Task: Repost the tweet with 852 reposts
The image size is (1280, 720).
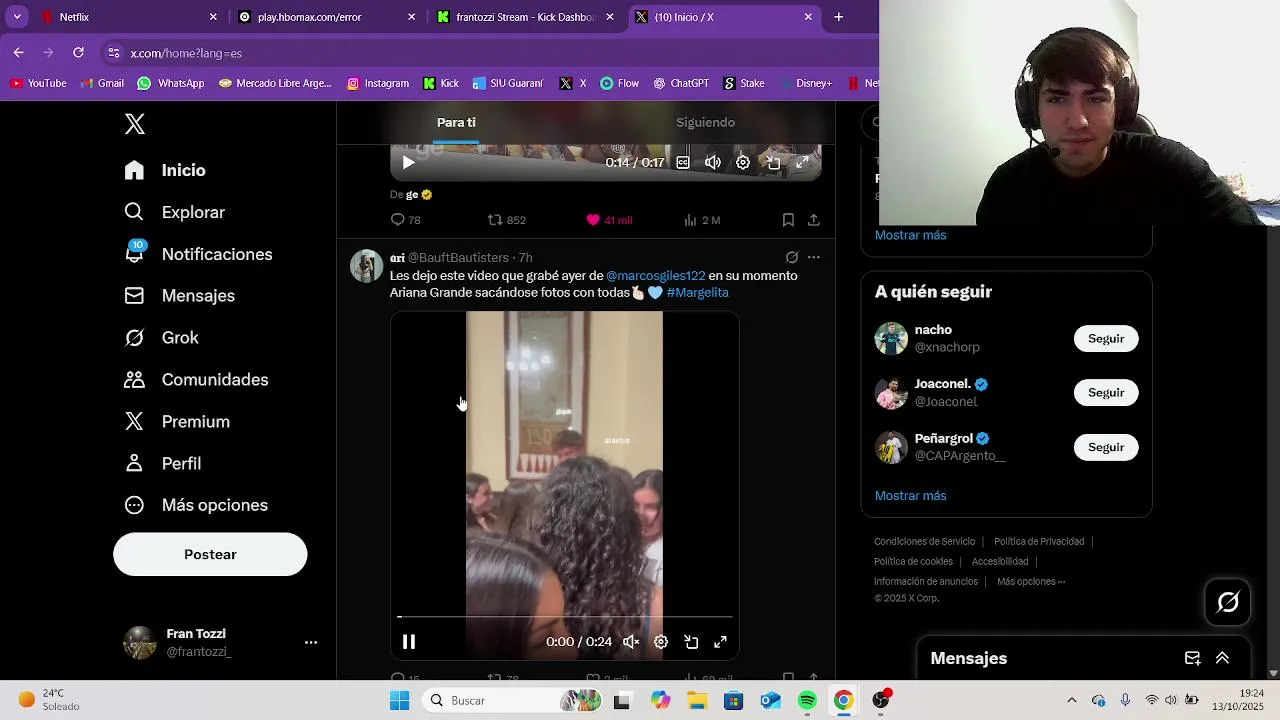Action: [x=506, y=220]
